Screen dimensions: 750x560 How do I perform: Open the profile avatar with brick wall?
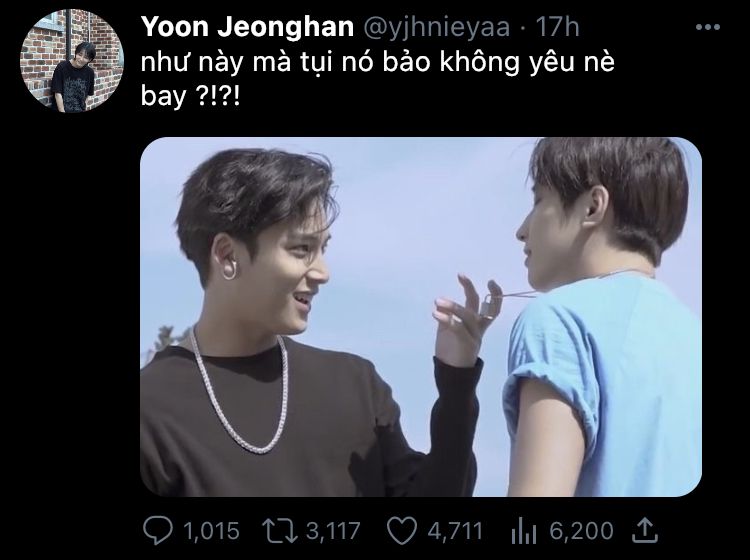point(72,61)
